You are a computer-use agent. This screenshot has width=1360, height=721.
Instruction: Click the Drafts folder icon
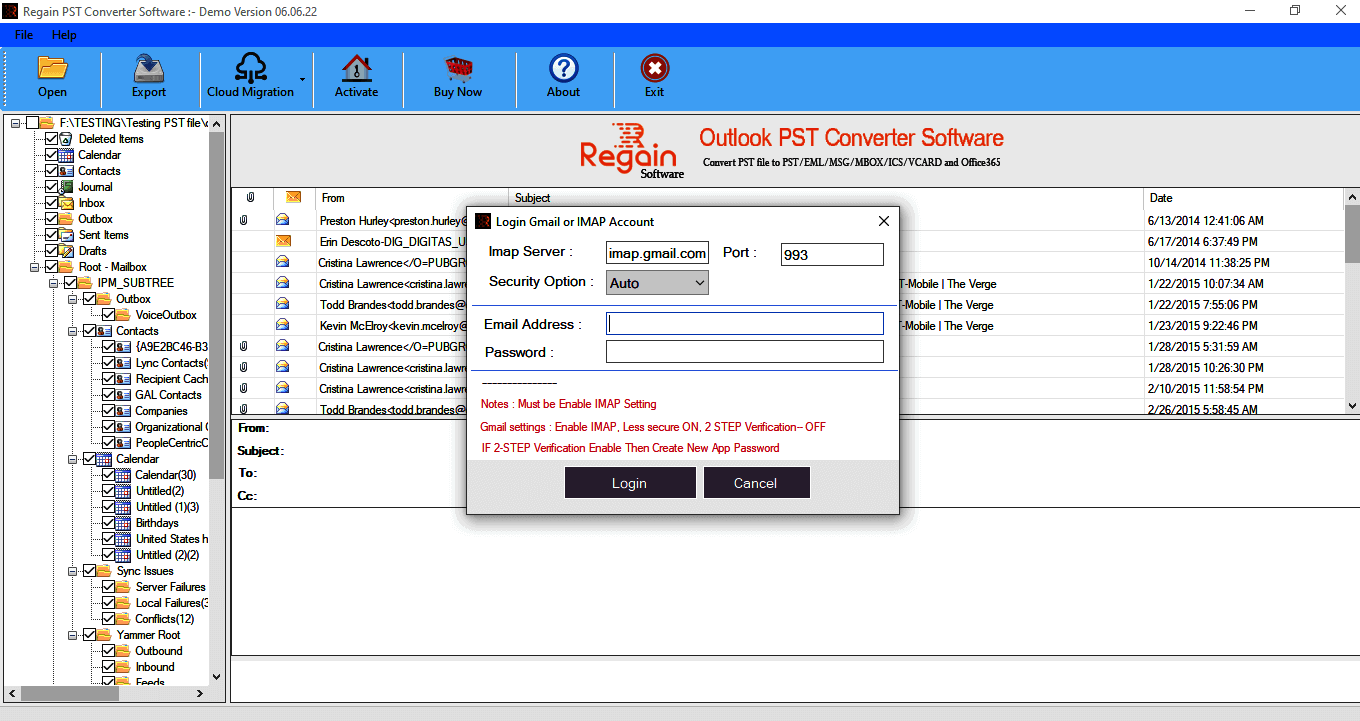coord(68,251)
